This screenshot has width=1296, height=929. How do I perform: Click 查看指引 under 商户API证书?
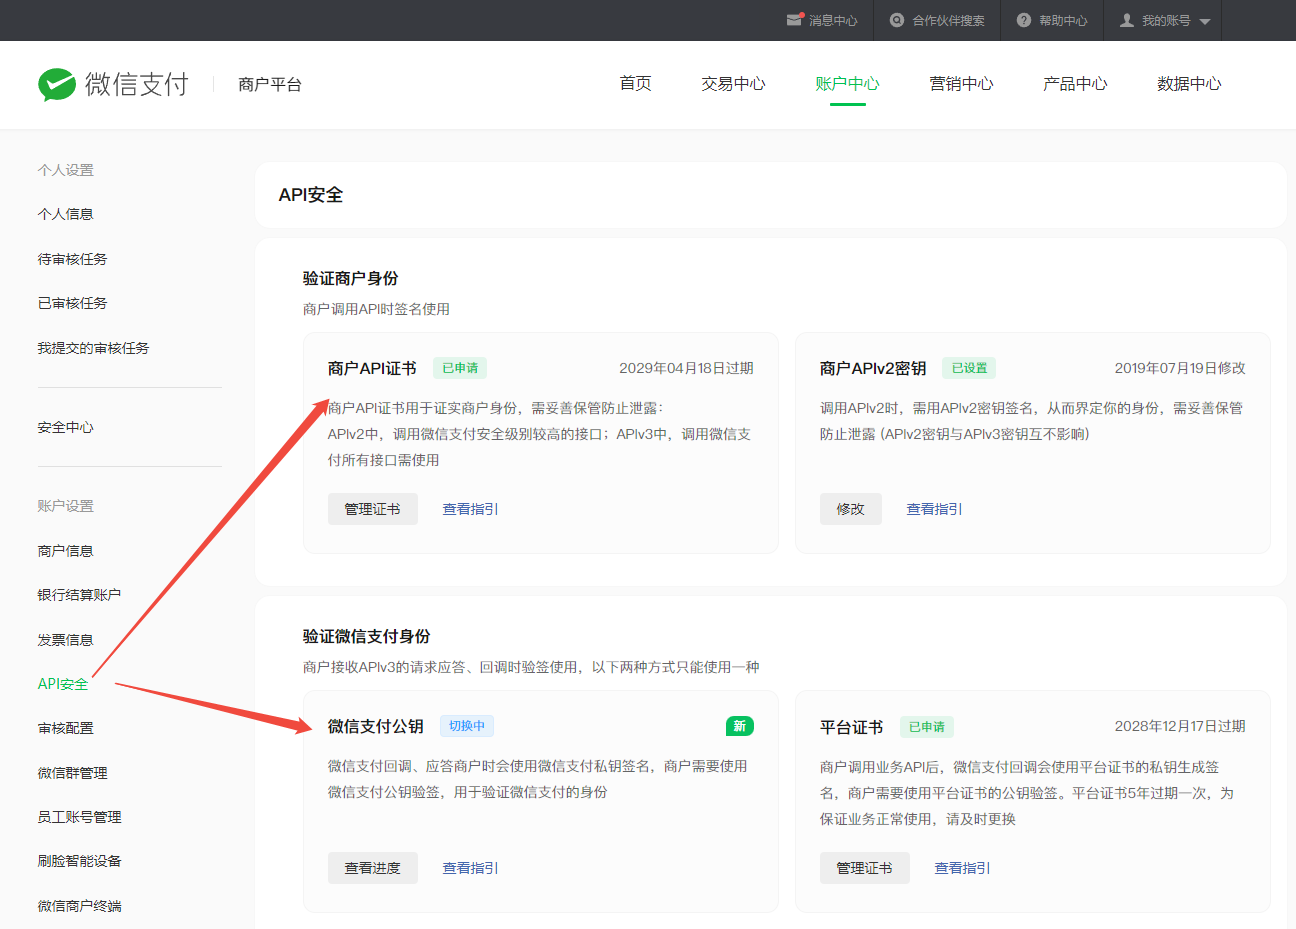coord(471,509)
